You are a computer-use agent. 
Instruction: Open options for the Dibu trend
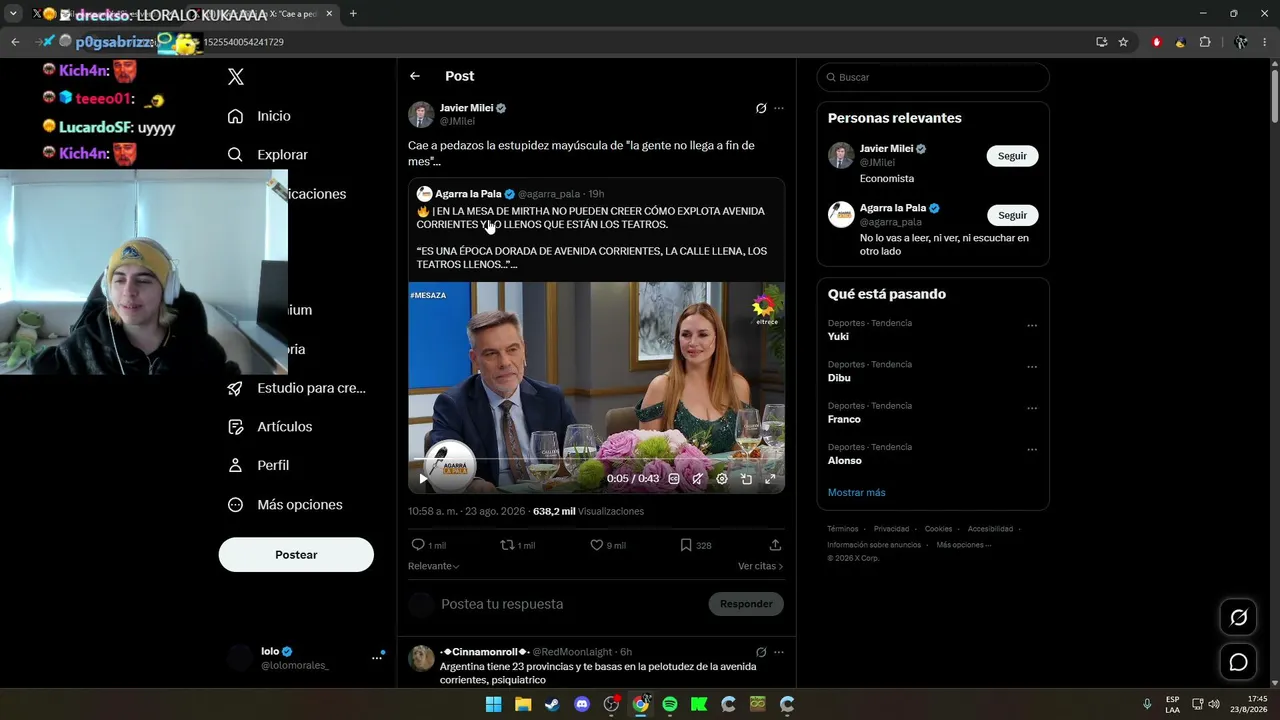click(1032, 367)
